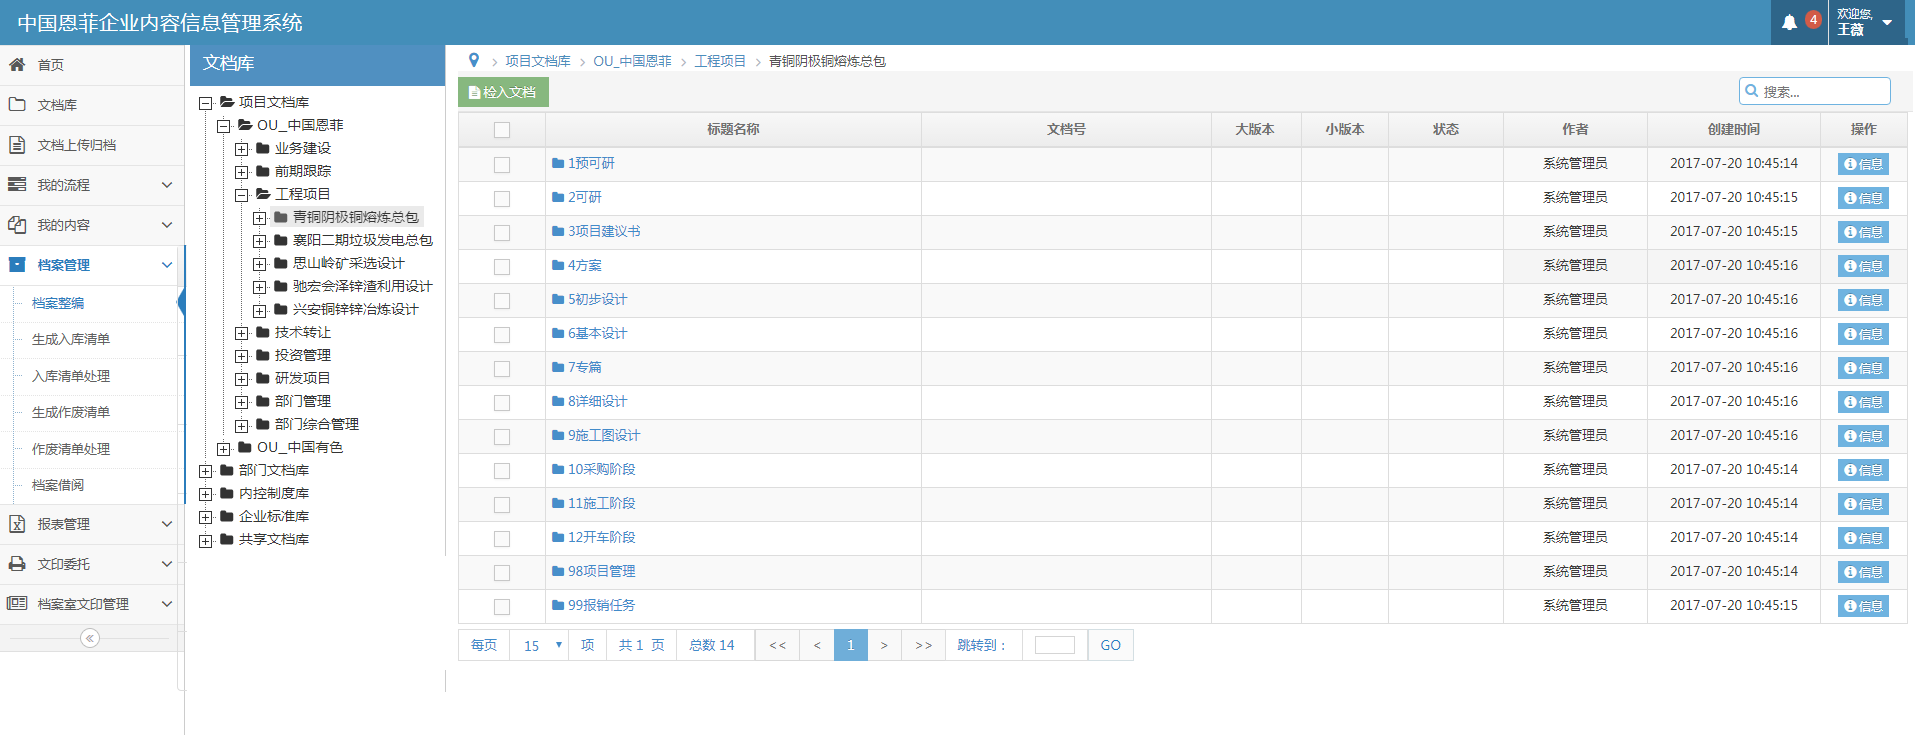Sort by the 创建时间 column header
The height and width of the screenshot is (735, 1915).
click(1734, 129)
